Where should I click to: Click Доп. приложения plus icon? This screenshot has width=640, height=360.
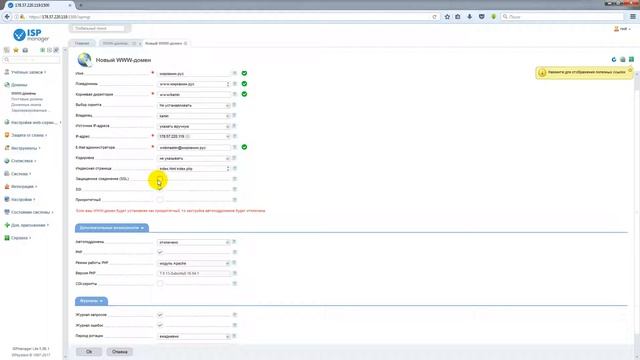tap(7, 225)
